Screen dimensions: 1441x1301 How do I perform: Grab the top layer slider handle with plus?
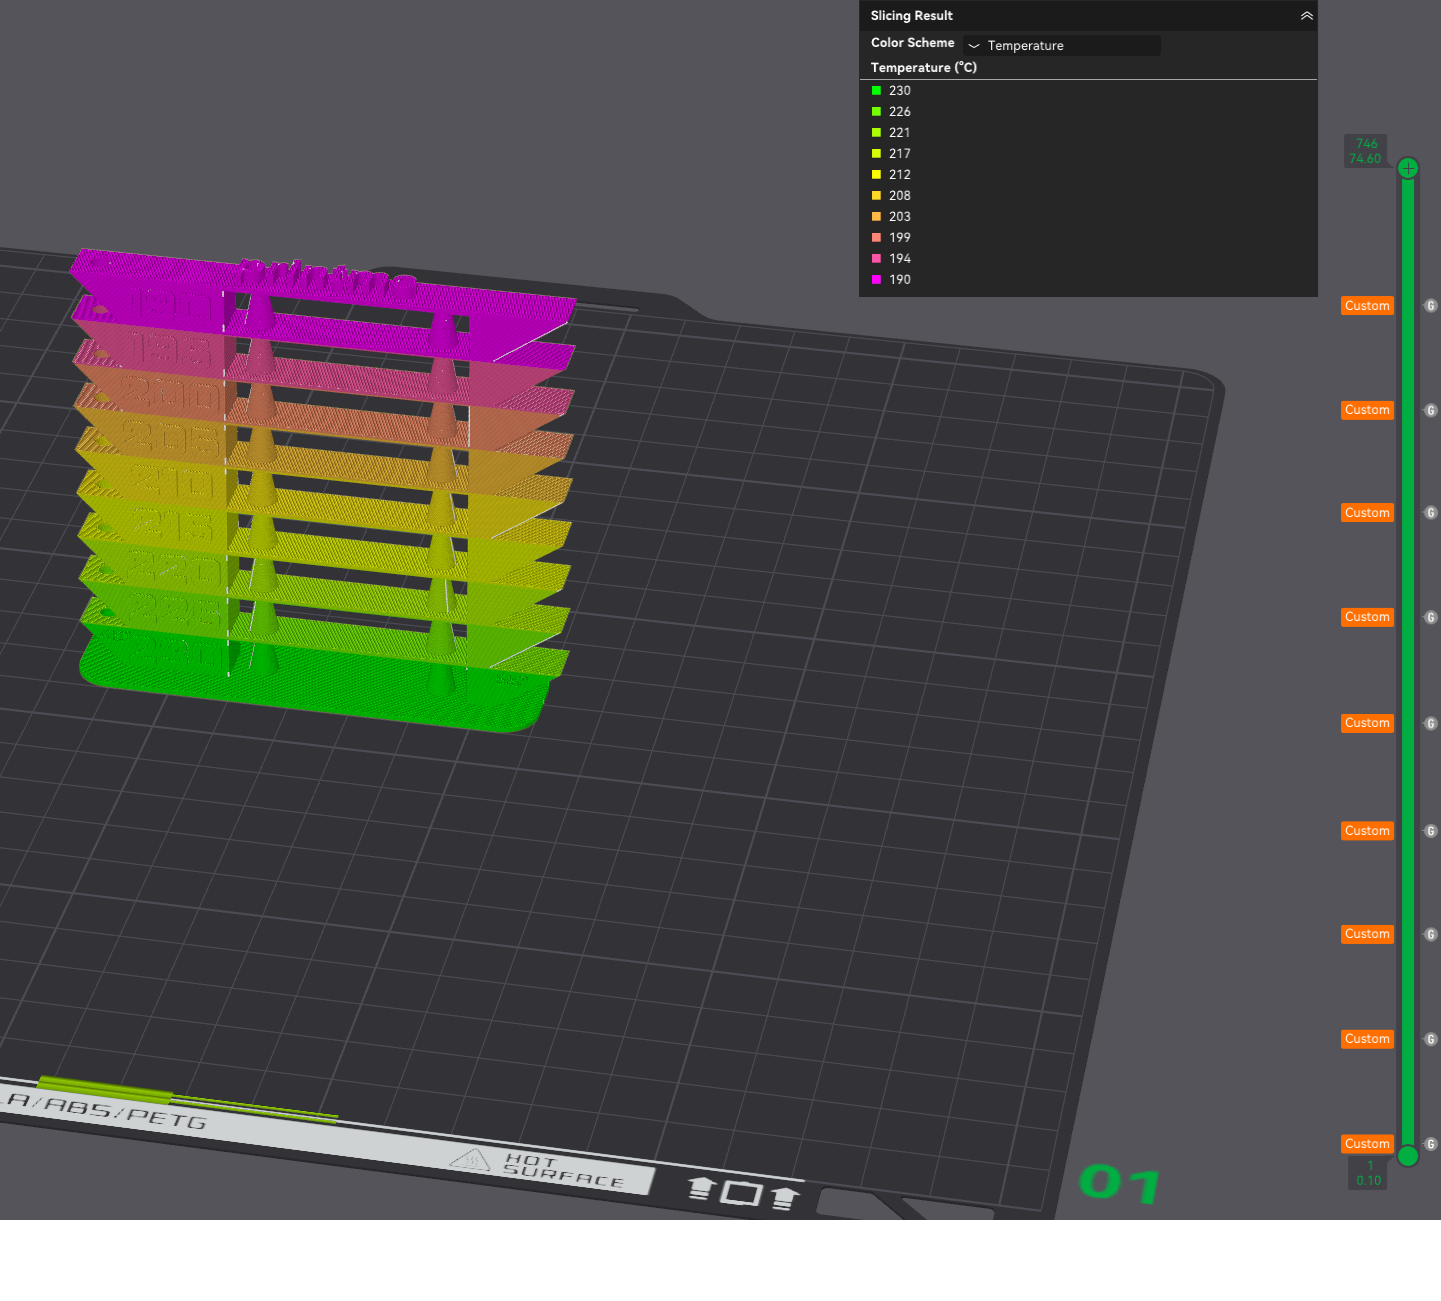point(1408,168)
